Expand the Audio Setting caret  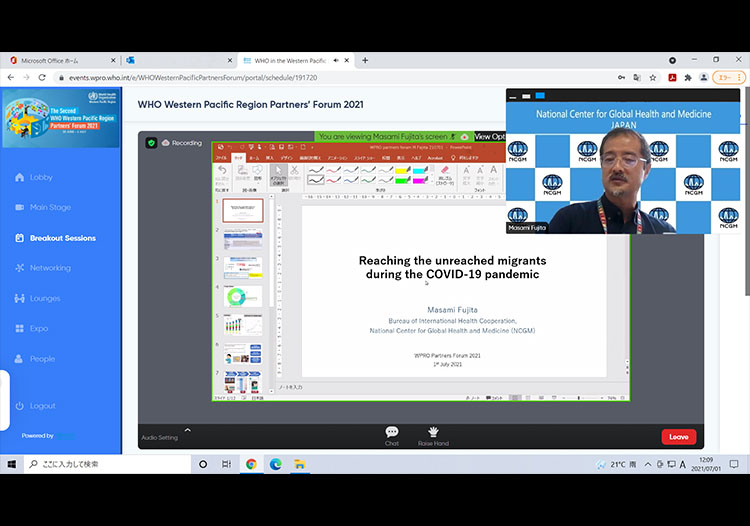click(x=187, y=429)
